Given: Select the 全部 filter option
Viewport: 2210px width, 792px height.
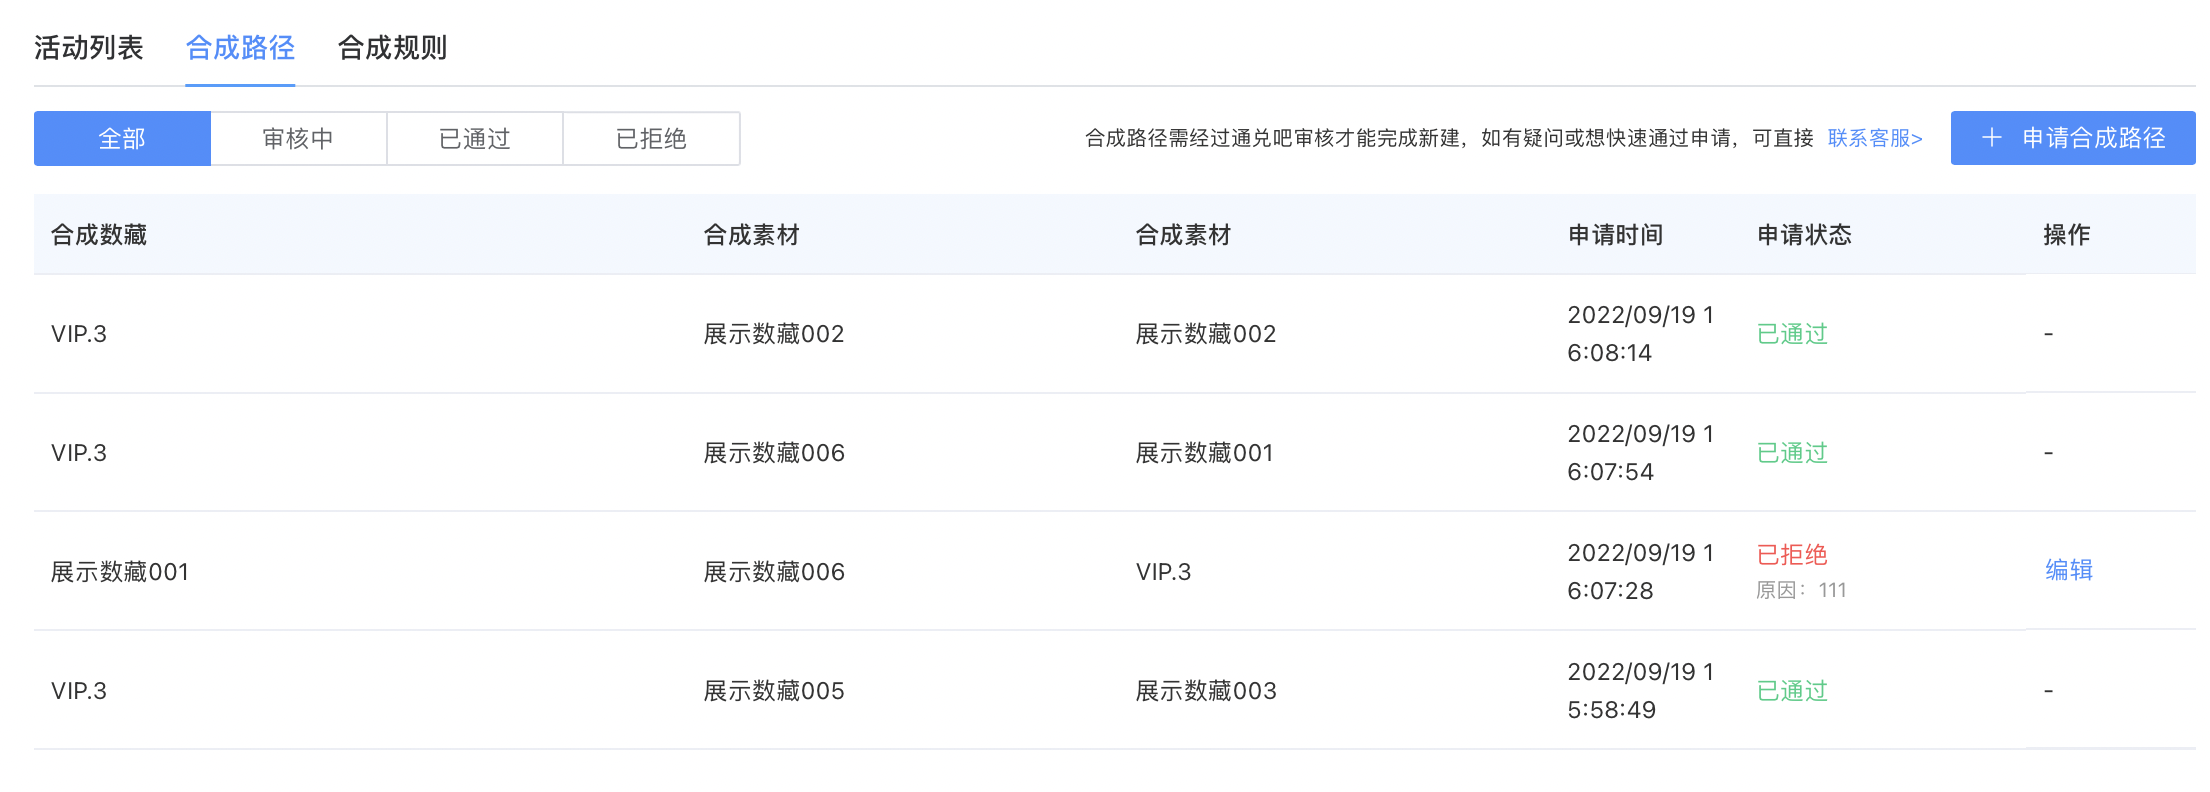Looking at the screenshot, I should [x=122, y=139].
